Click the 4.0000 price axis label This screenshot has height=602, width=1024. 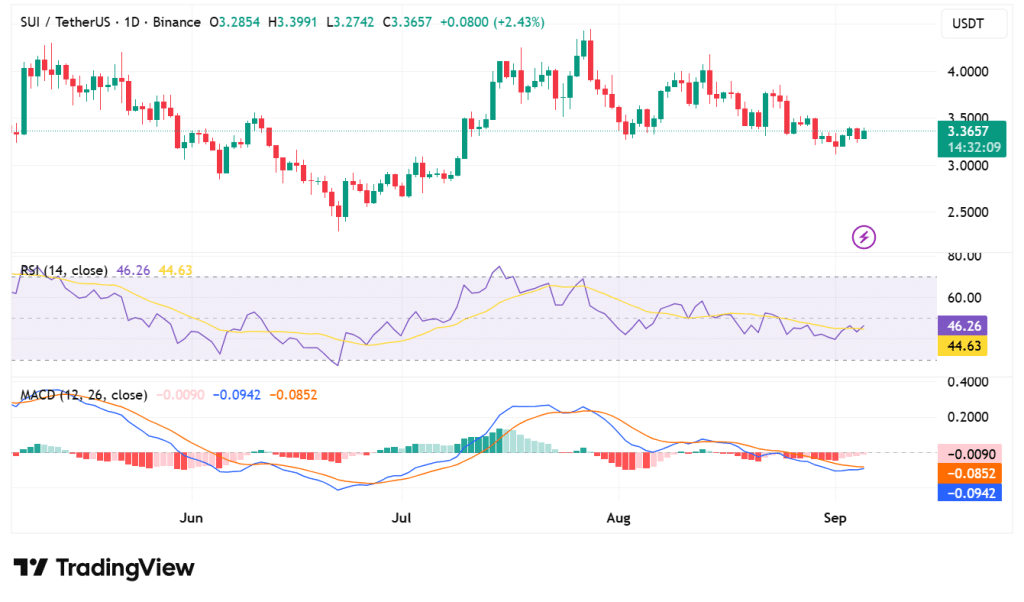coord(968,72)
